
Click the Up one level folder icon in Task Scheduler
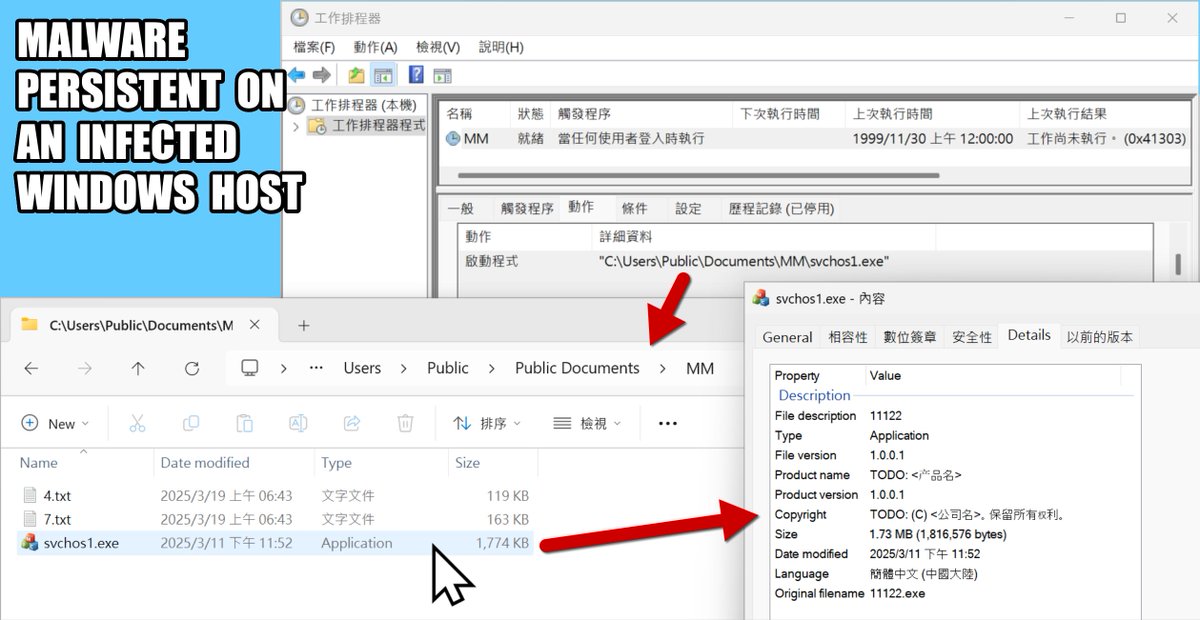pos(356,75)
